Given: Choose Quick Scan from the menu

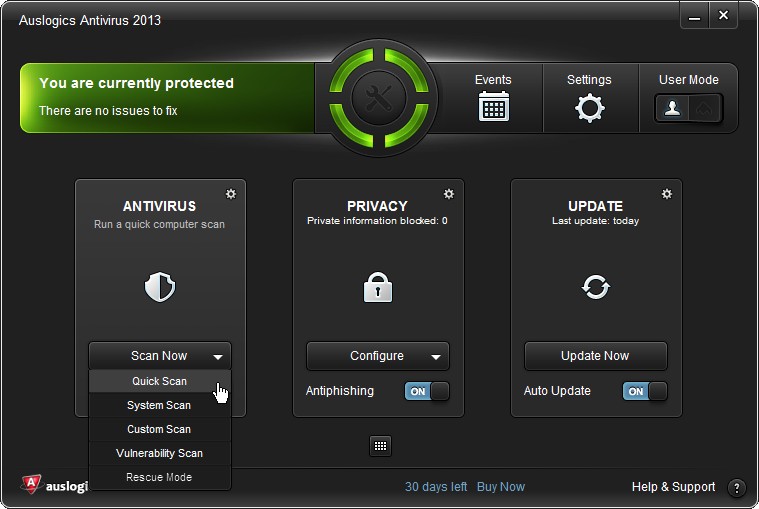Looking at the screenshot, I should click(159, 381).
